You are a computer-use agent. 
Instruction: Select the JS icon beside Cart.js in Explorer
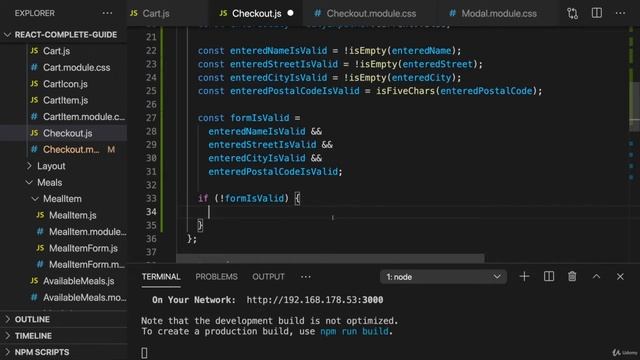tap(34, 51)
